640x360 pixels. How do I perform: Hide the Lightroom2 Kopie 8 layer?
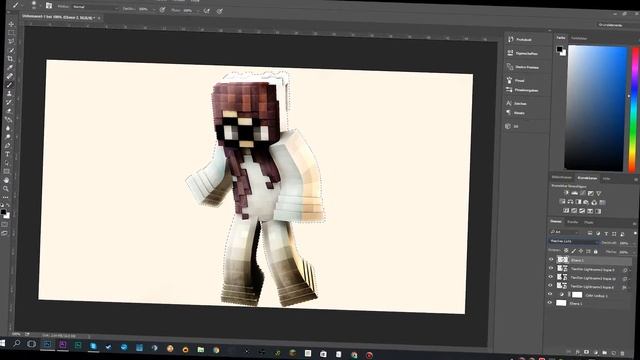[550, 285]
